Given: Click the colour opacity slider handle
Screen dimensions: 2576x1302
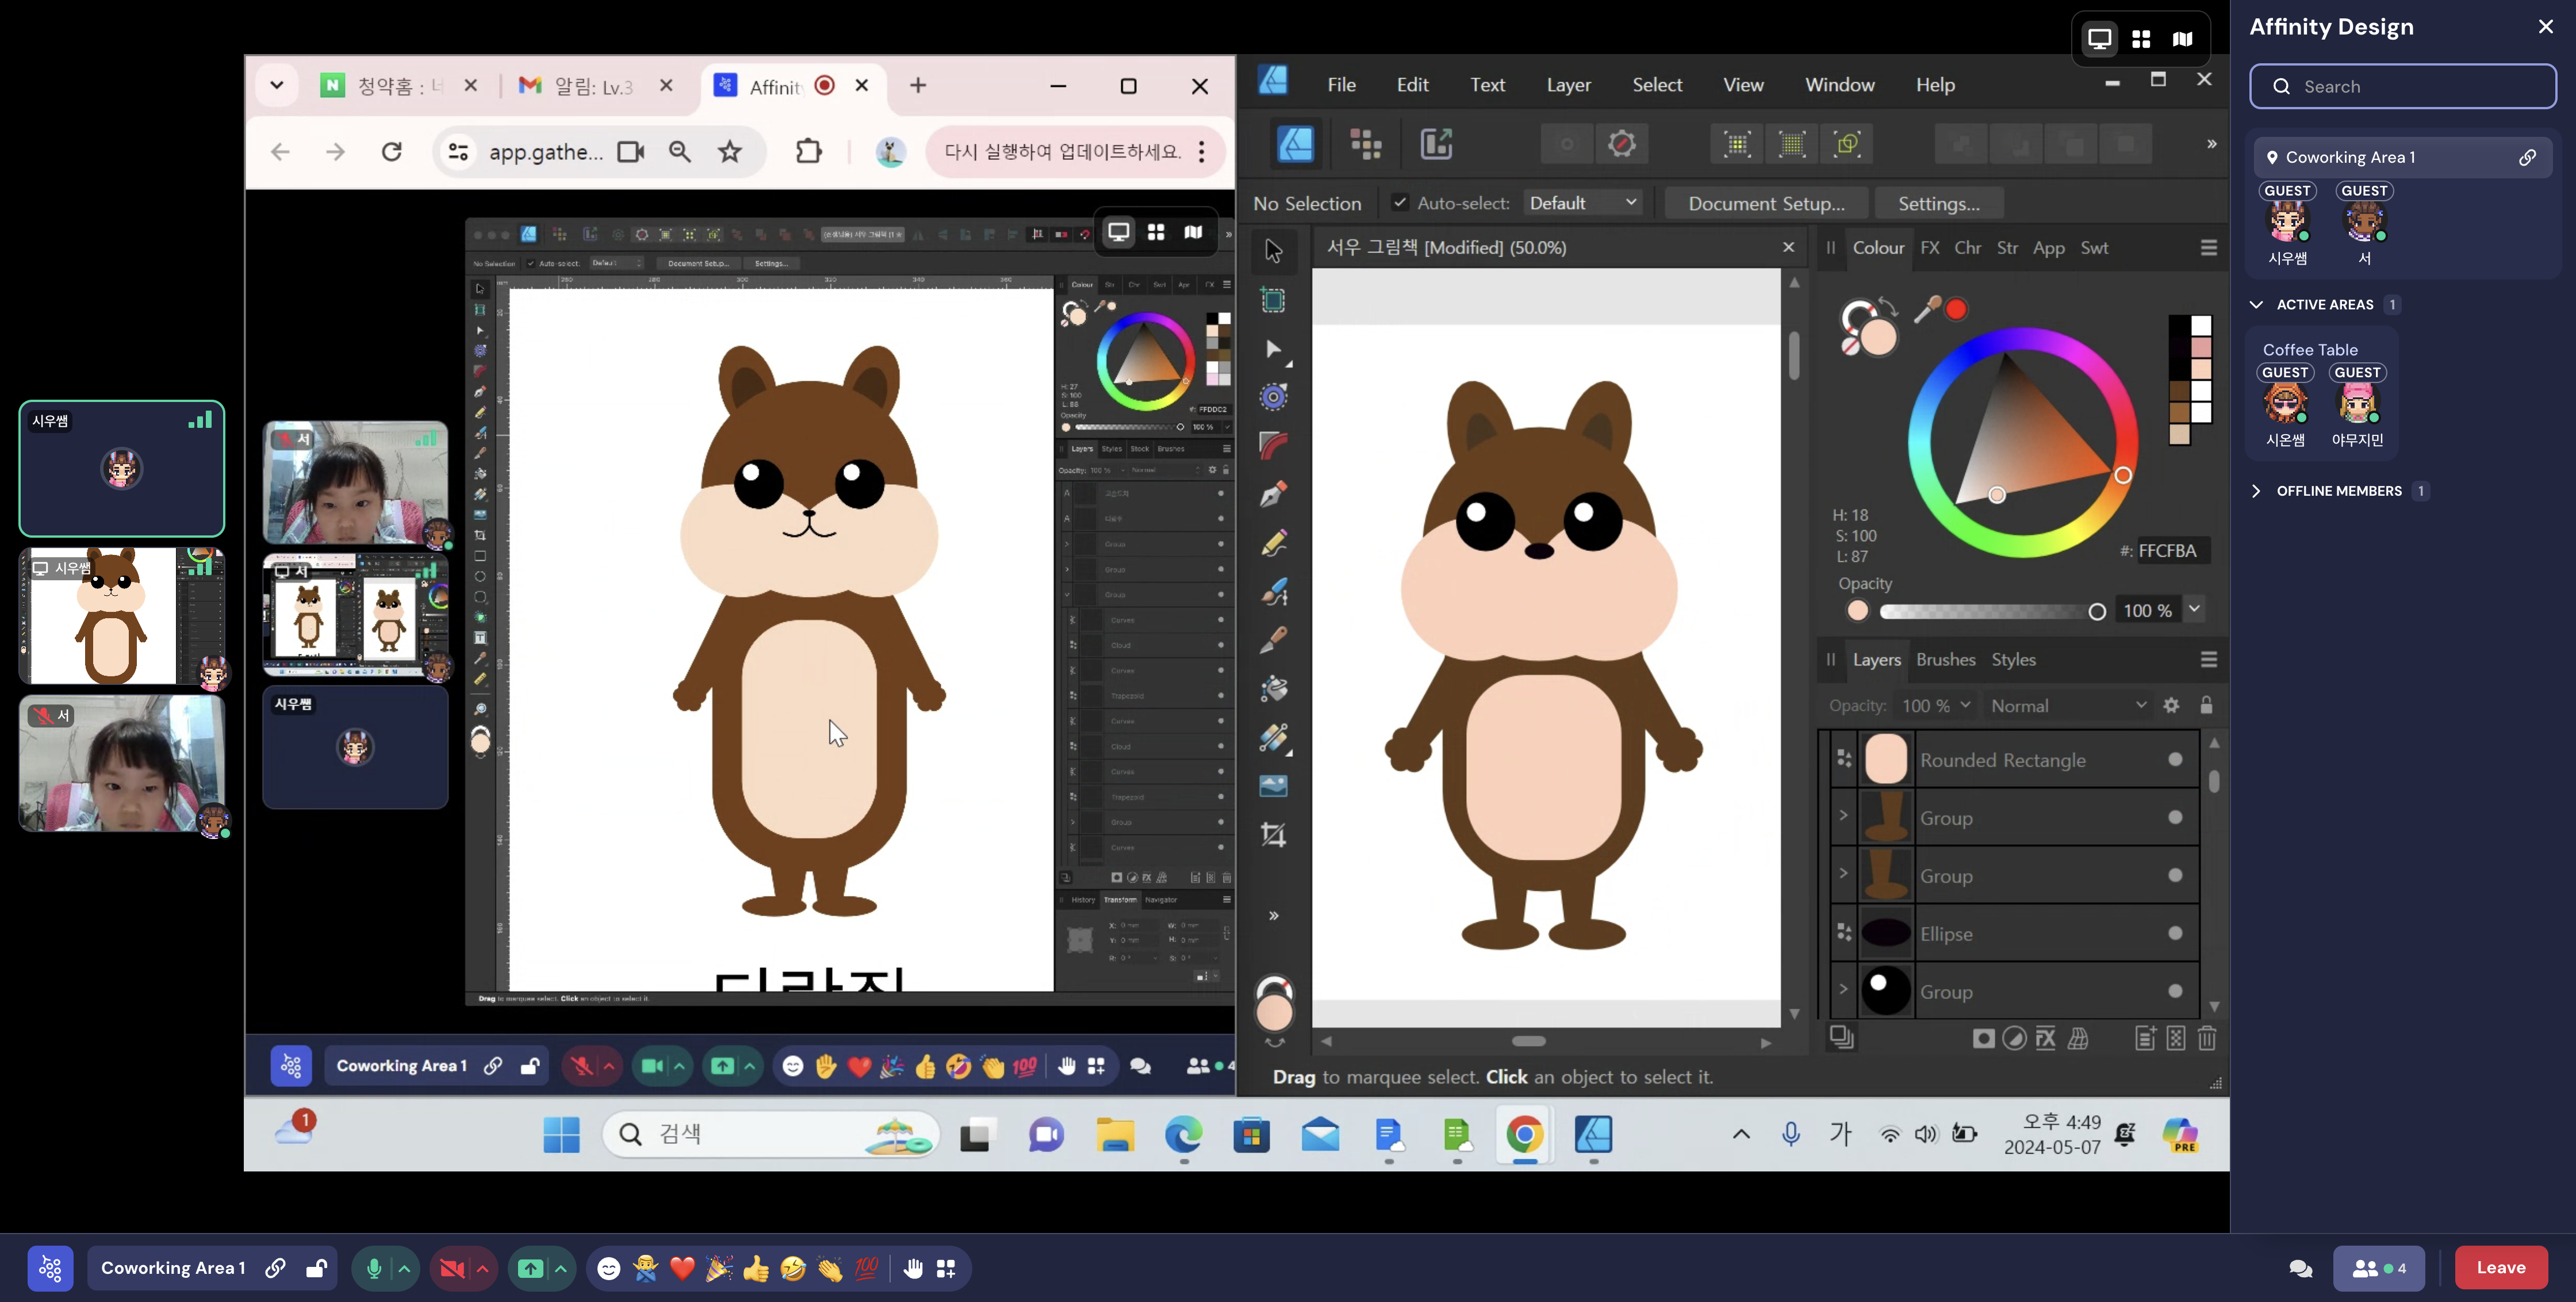Looking at the screenshot, I should [x=2097, y=611].
